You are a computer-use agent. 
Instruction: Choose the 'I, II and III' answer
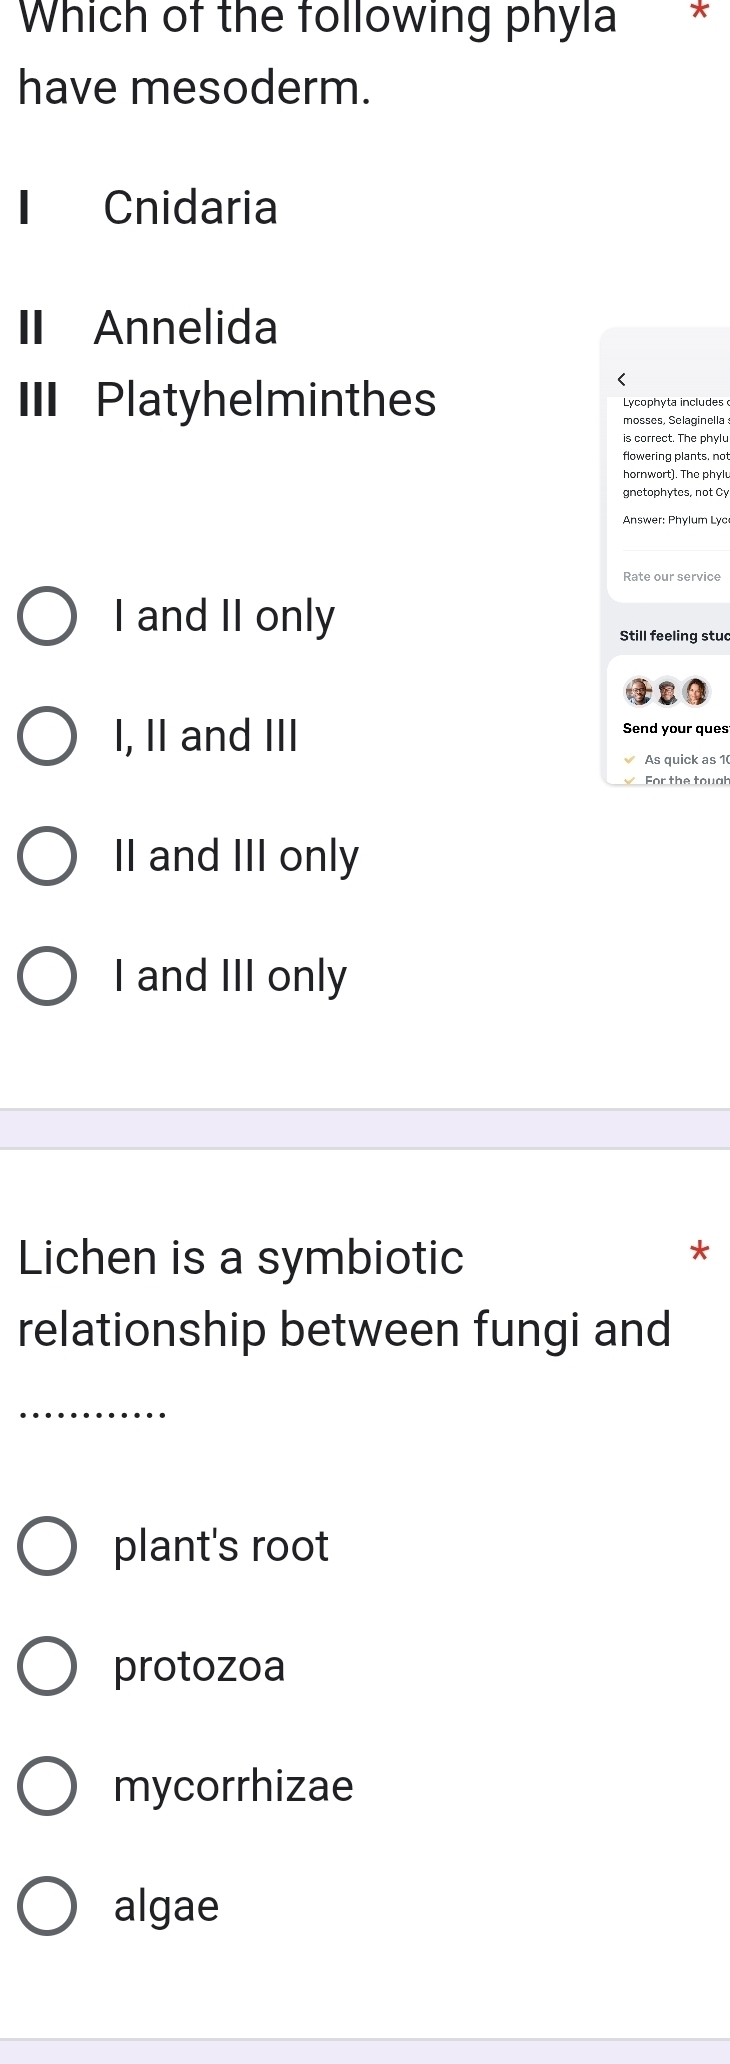46,736
